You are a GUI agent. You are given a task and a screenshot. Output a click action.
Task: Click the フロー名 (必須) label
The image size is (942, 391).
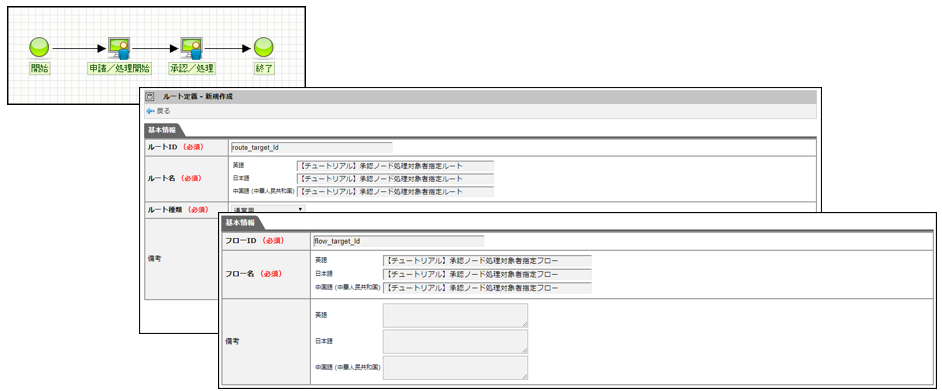point(253,273)
